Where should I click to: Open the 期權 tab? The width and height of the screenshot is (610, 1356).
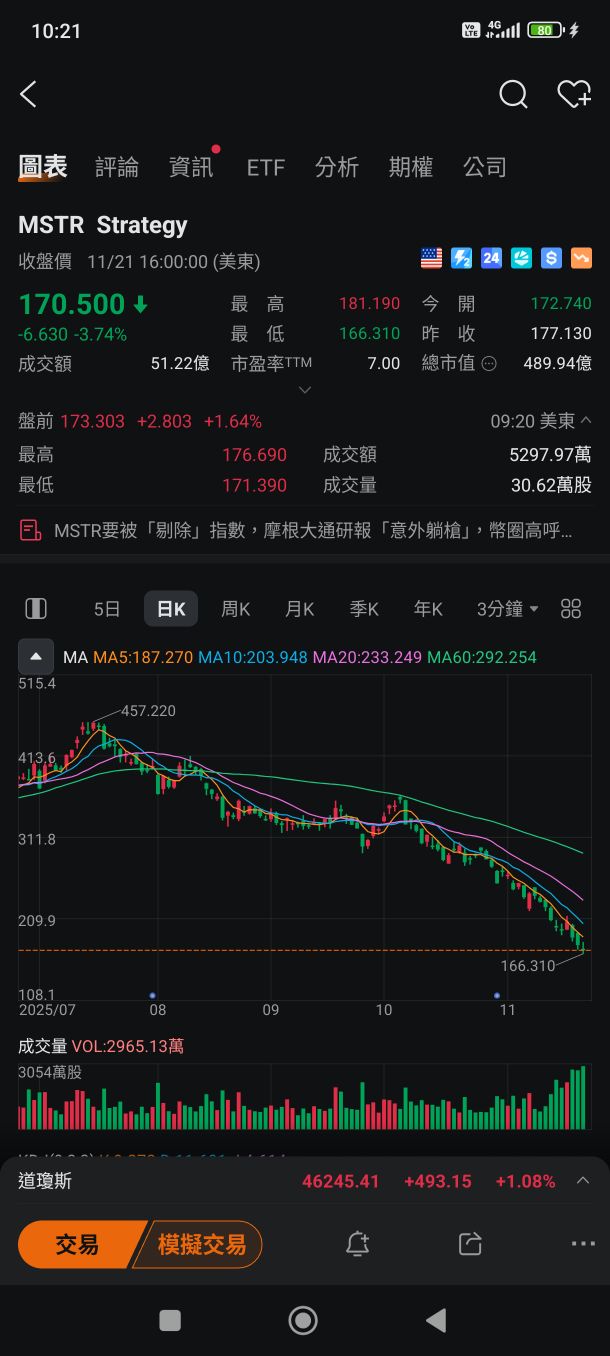[411, 167]
